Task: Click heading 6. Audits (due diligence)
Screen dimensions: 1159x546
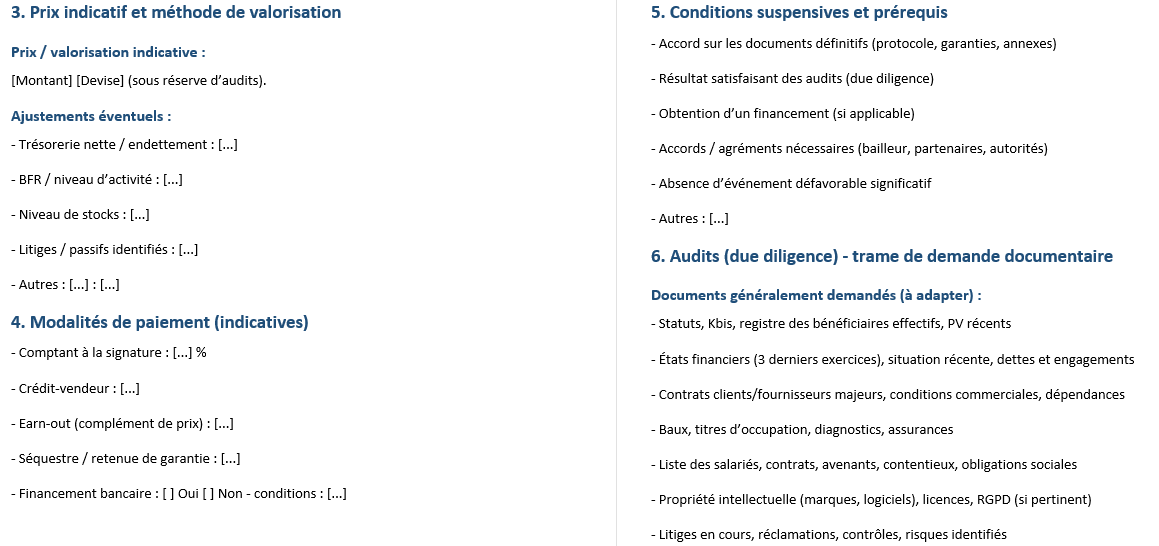Action: coord(881,257)
